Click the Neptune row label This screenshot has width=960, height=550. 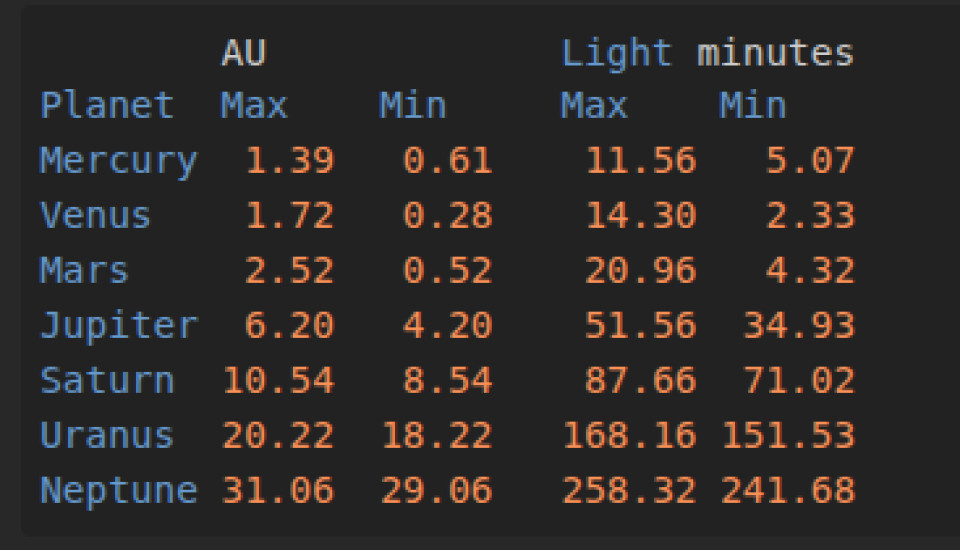click(x=118, y=491)
